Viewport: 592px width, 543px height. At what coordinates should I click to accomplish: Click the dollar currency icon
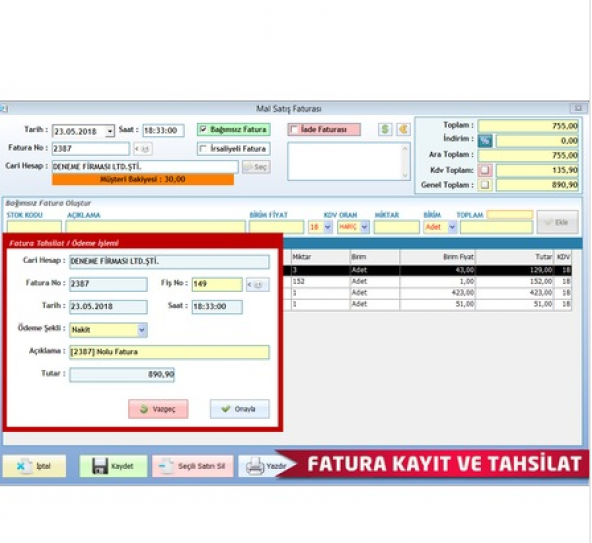tap(385, 130)
